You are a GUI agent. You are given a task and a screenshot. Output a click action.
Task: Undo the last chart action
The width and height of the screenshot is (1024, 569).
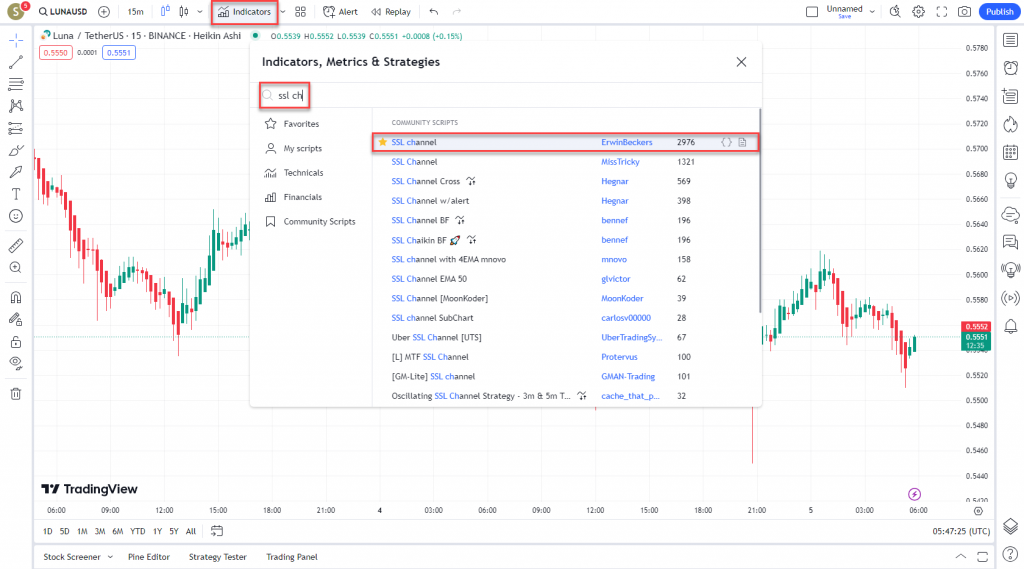[x=434, y=12]
